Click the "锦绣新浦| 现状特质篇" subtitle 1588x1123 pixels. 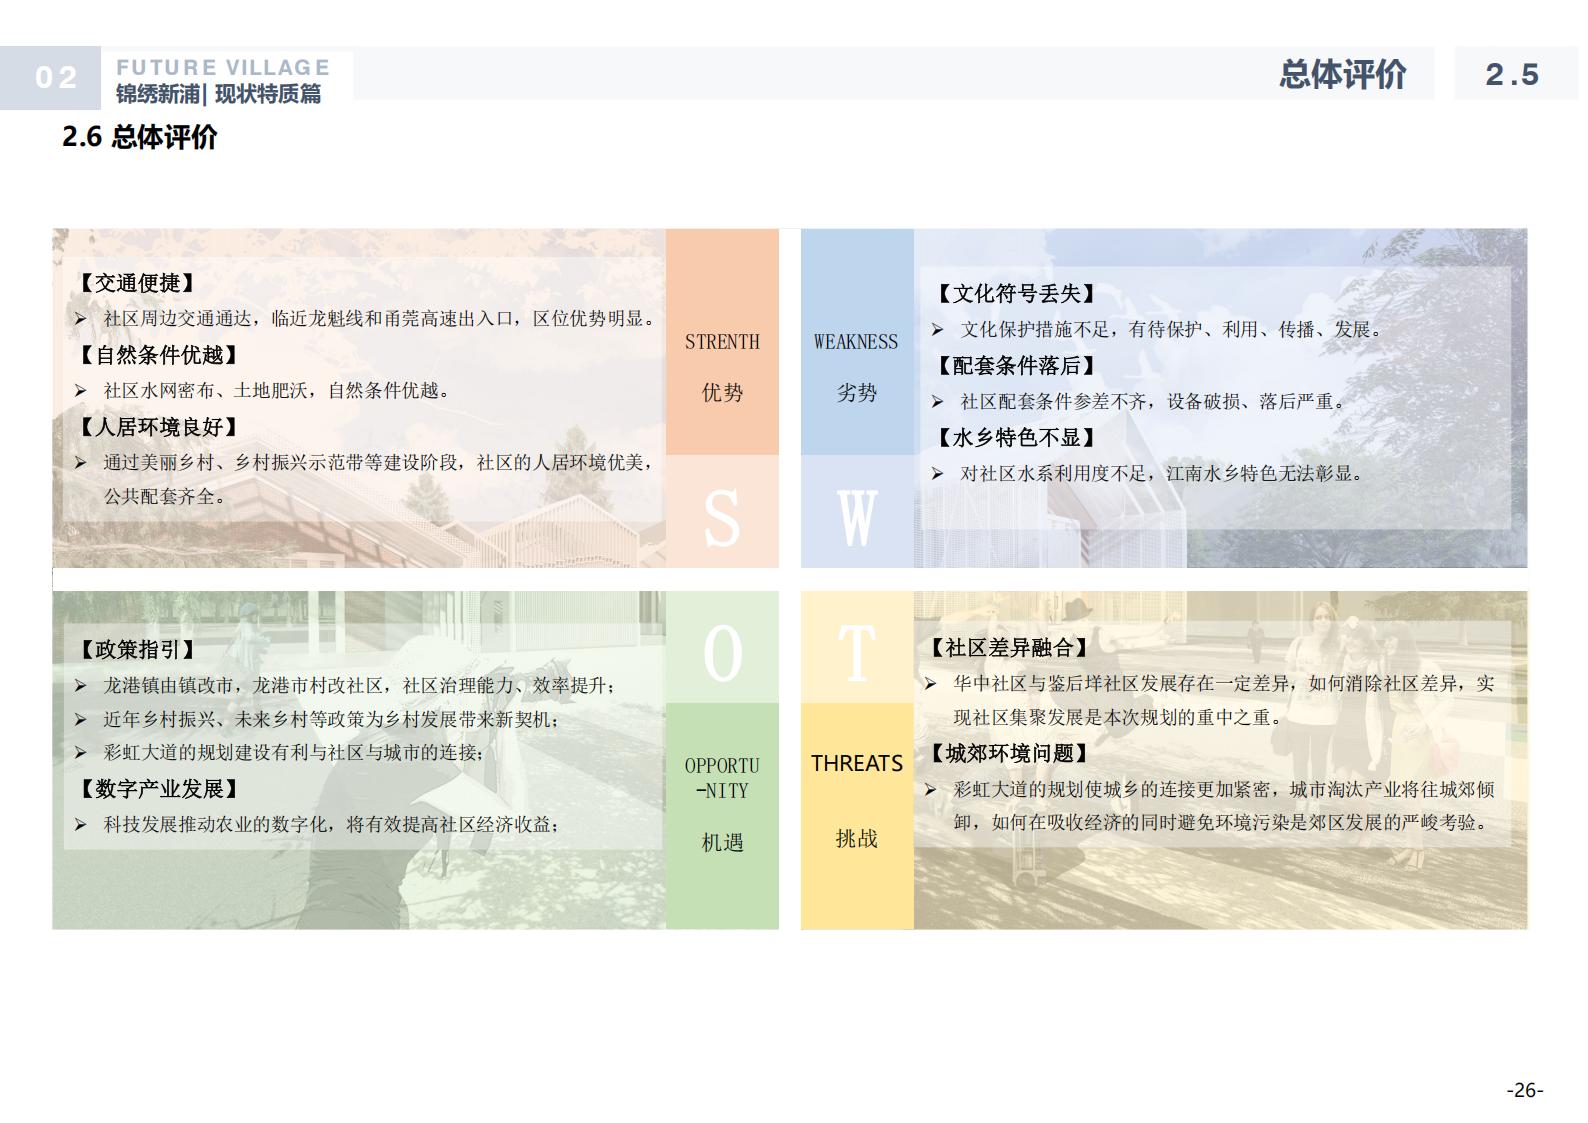[x=219, y=94]
